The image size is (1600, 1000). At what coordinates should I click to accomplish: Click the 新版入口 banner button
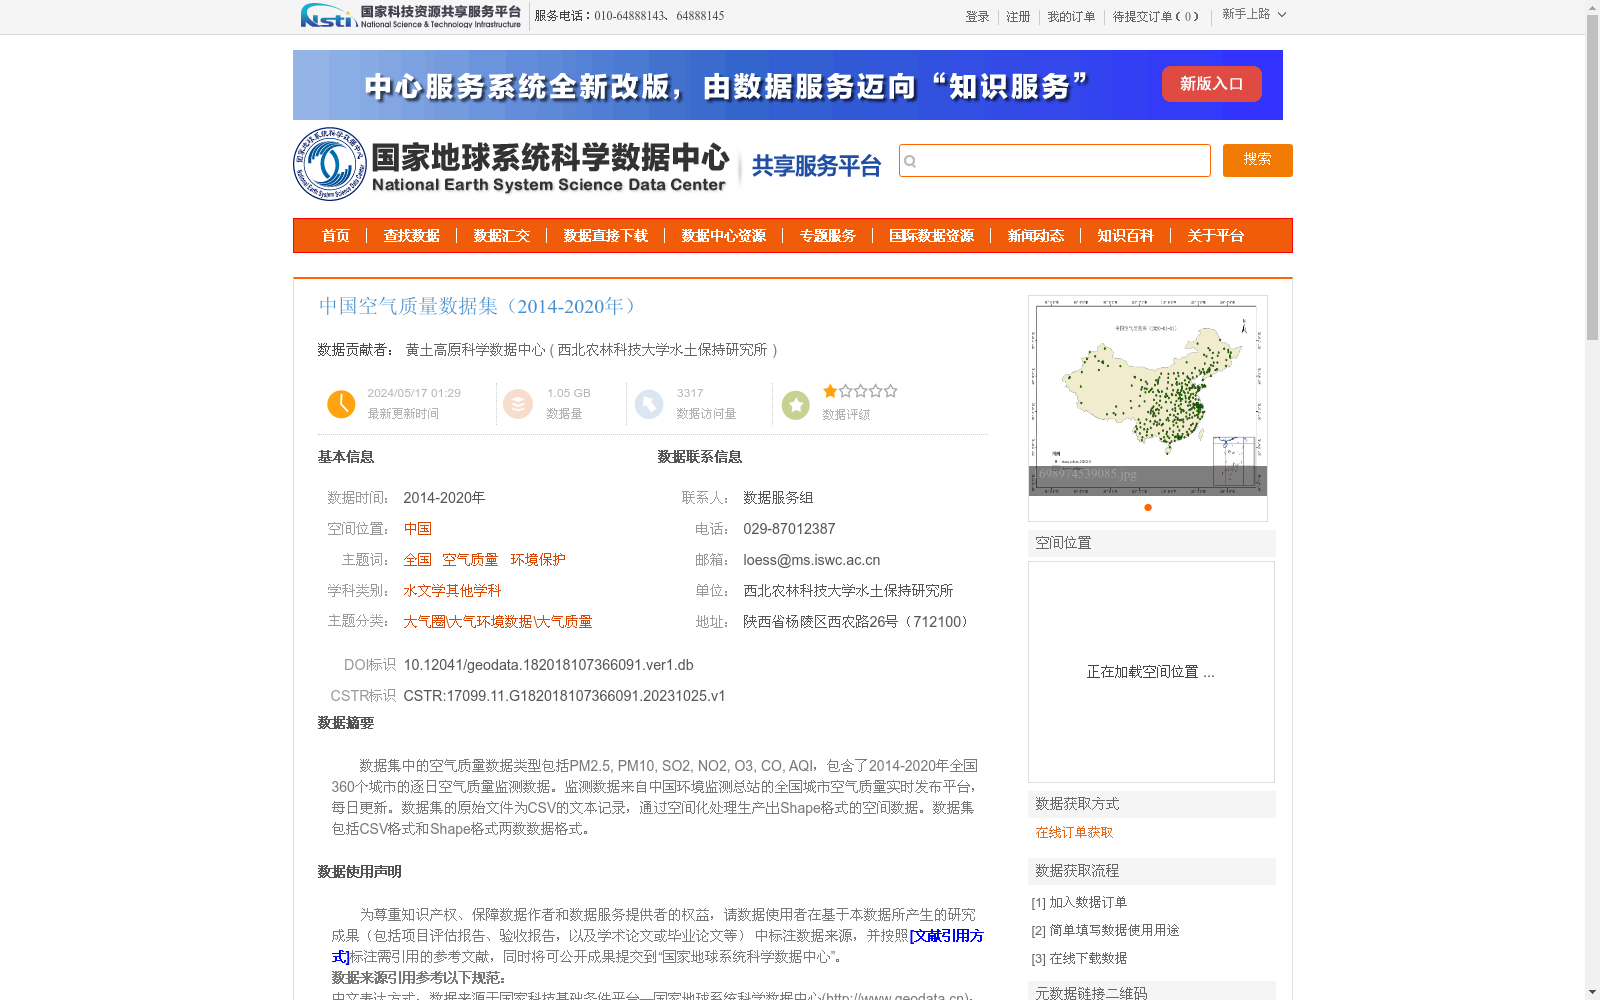click(x=1211, y=84)
